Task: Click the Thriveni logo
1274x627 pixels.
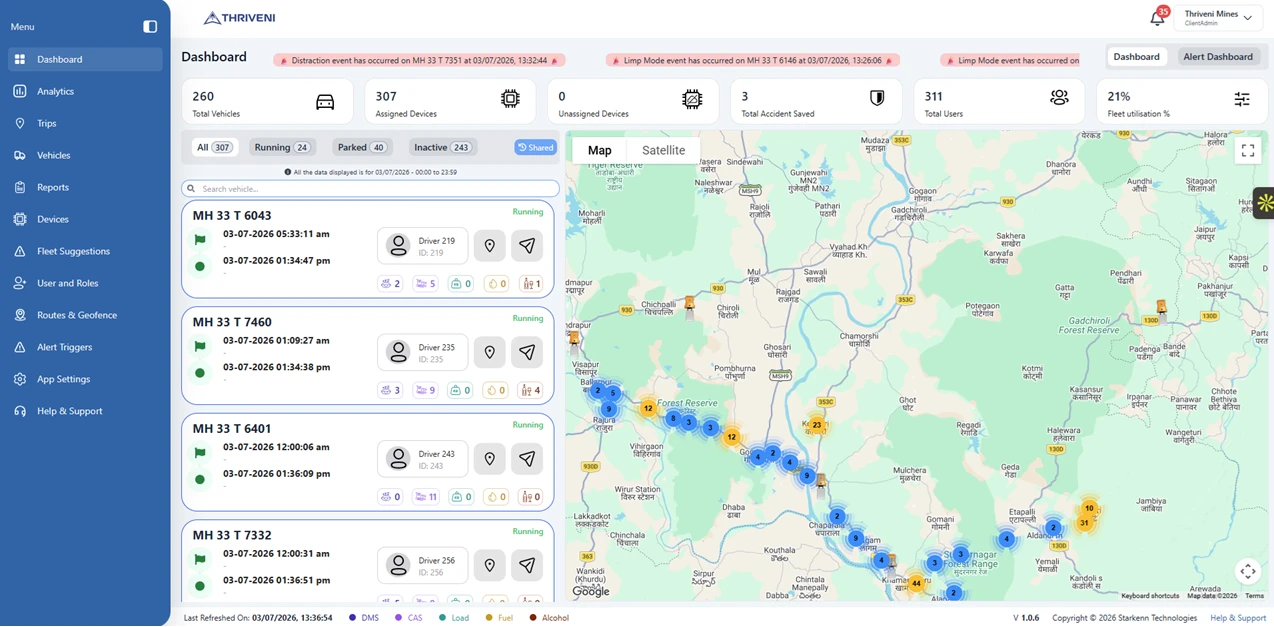Action: [239, 18]
